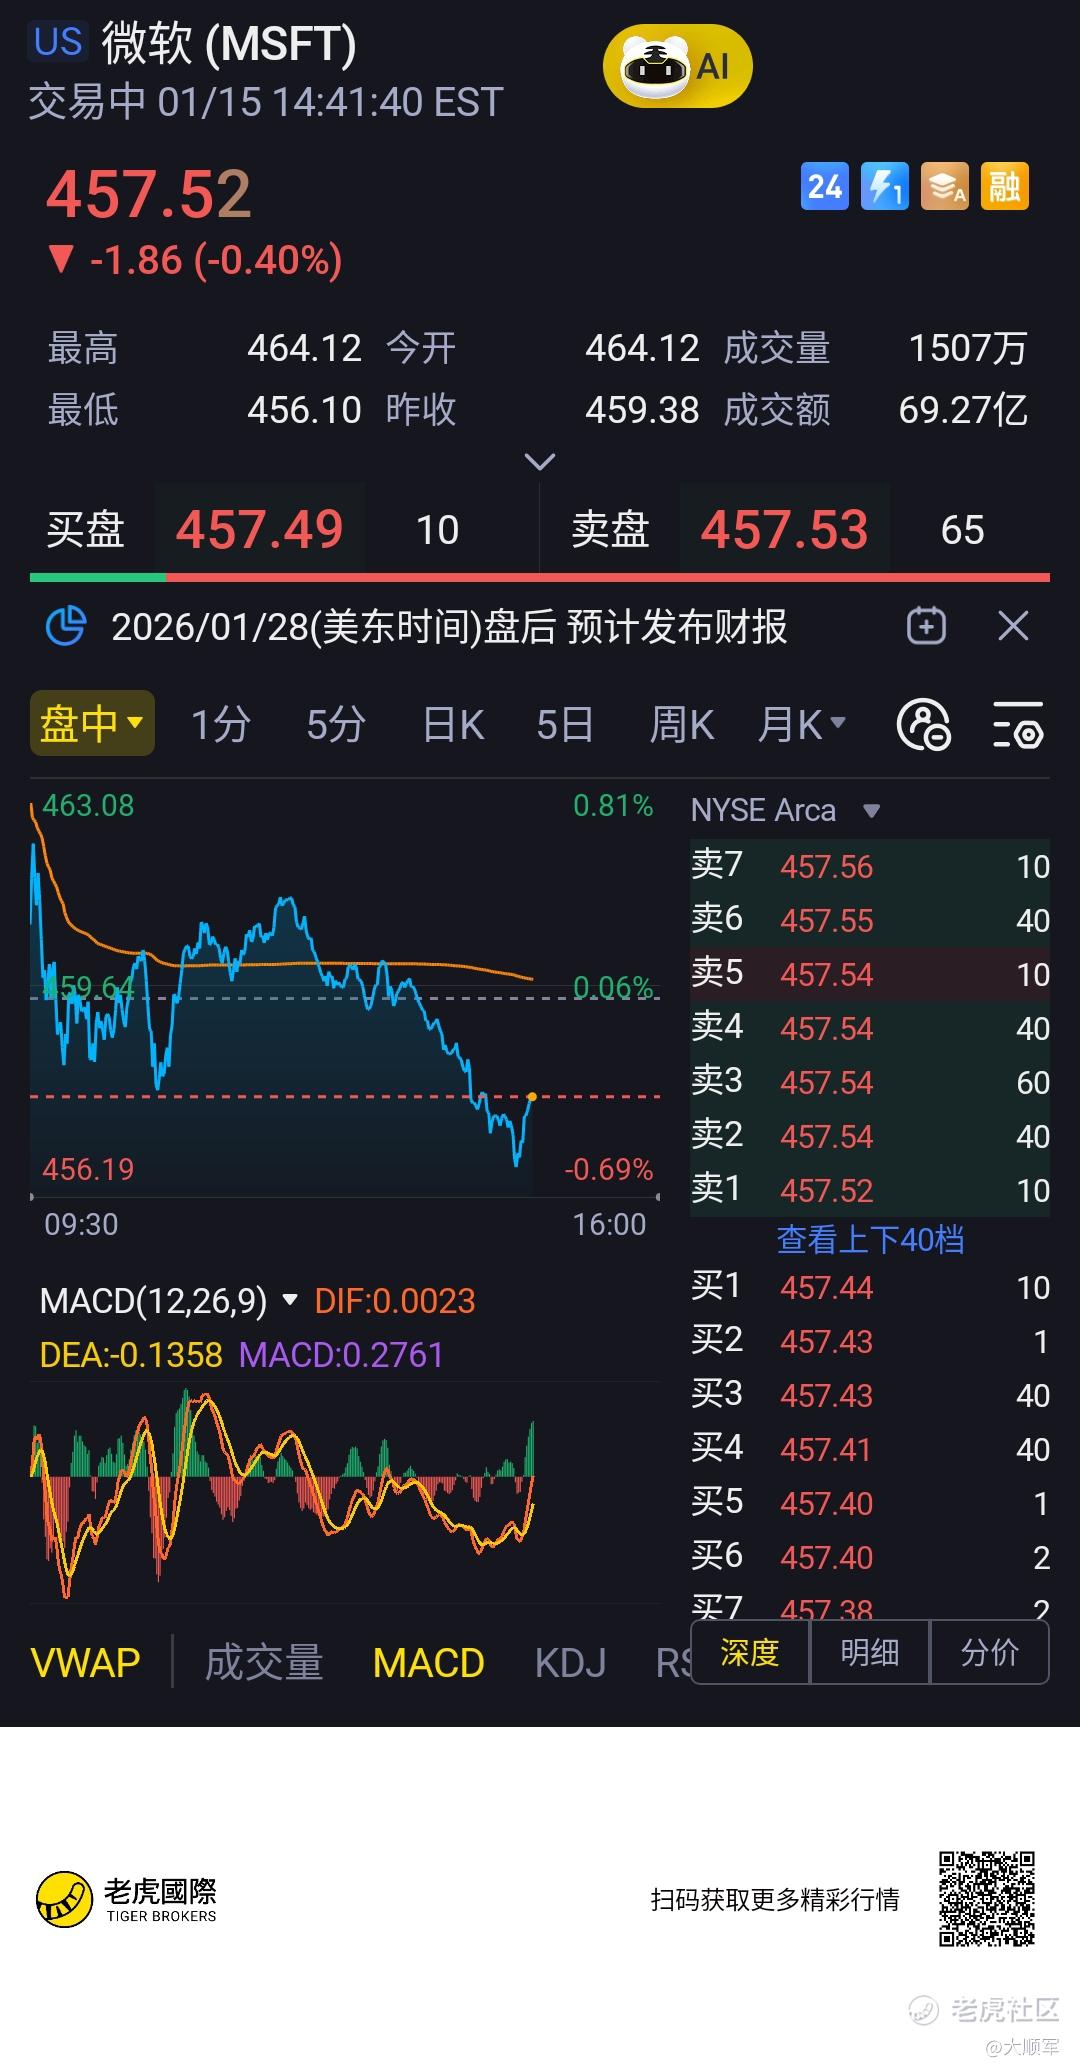Tap the 卖6 row price 457.55
Viewport: 1080px width, 2072px height.
click(x=827, y=920)
